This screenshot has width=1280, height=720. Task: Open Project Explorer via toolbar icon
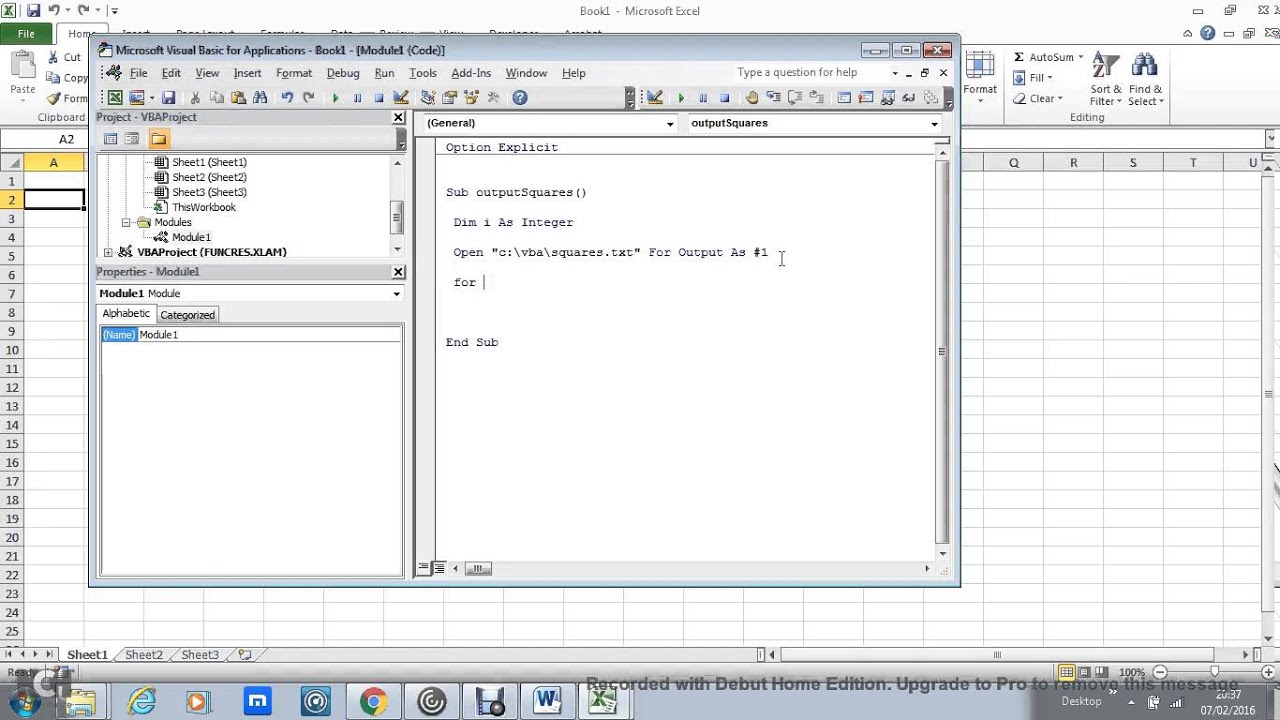coord(428,98)
